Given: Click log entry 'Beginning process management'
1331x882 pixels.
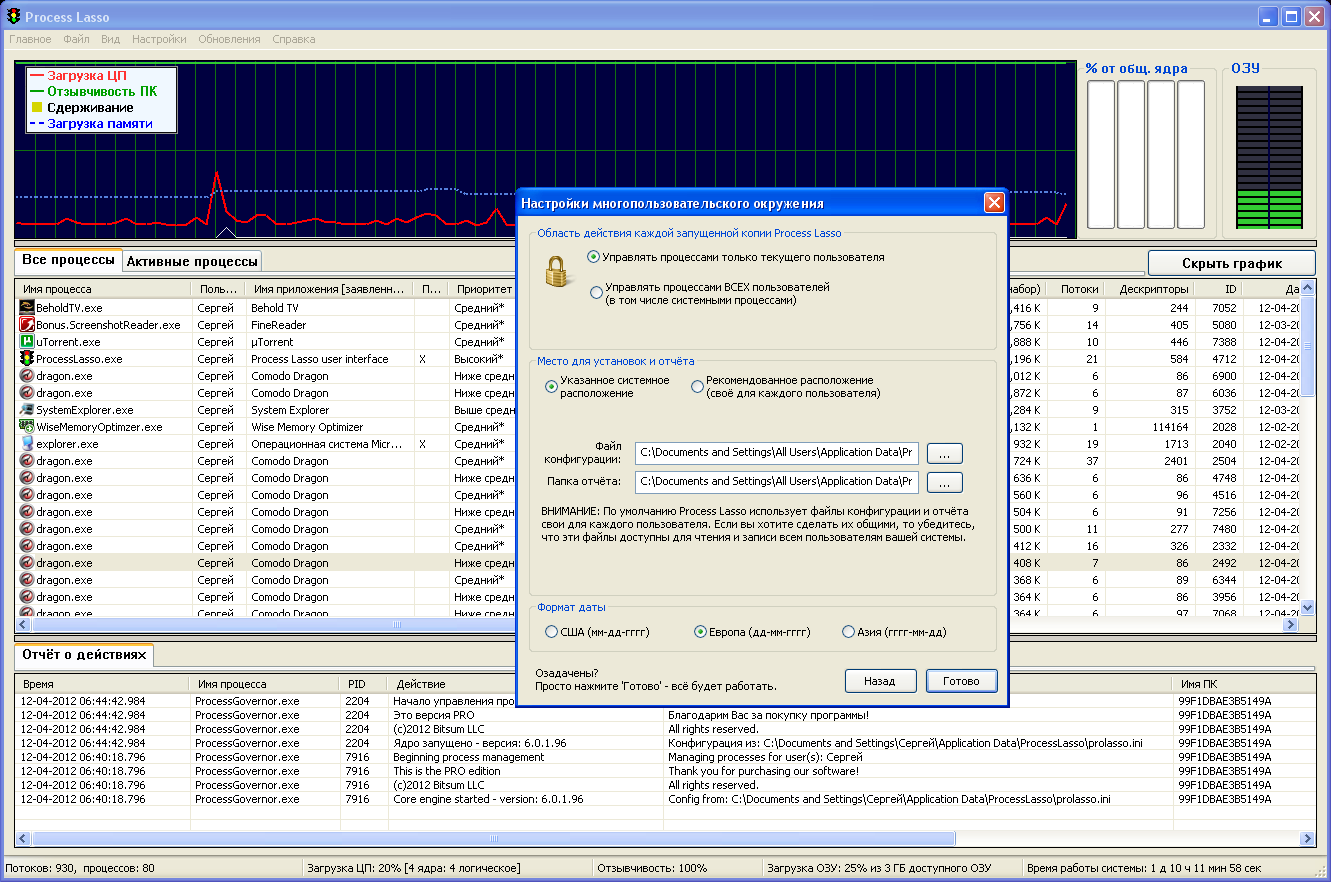Looking at the screenshot, I should pos(469,757).
